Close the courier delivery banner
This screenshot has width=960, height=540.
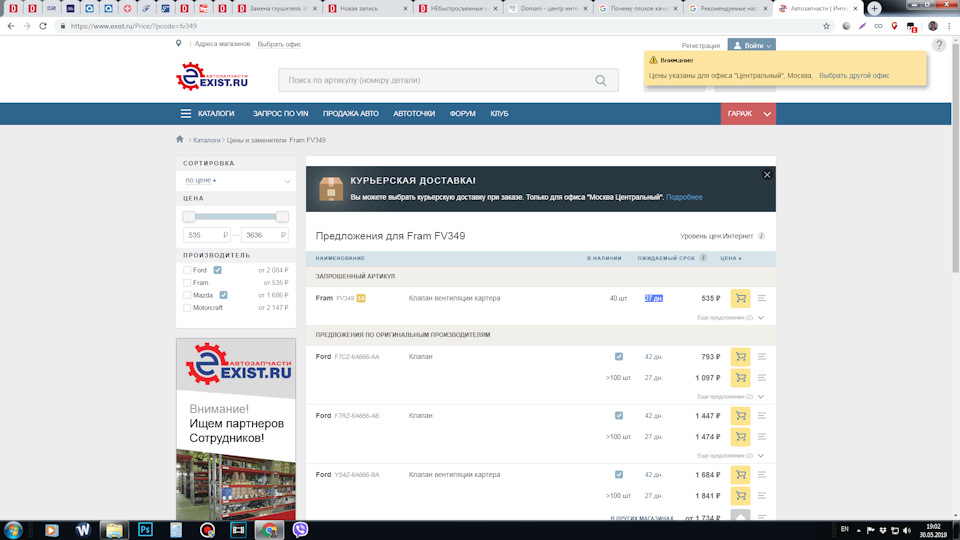tap(767, 175)
